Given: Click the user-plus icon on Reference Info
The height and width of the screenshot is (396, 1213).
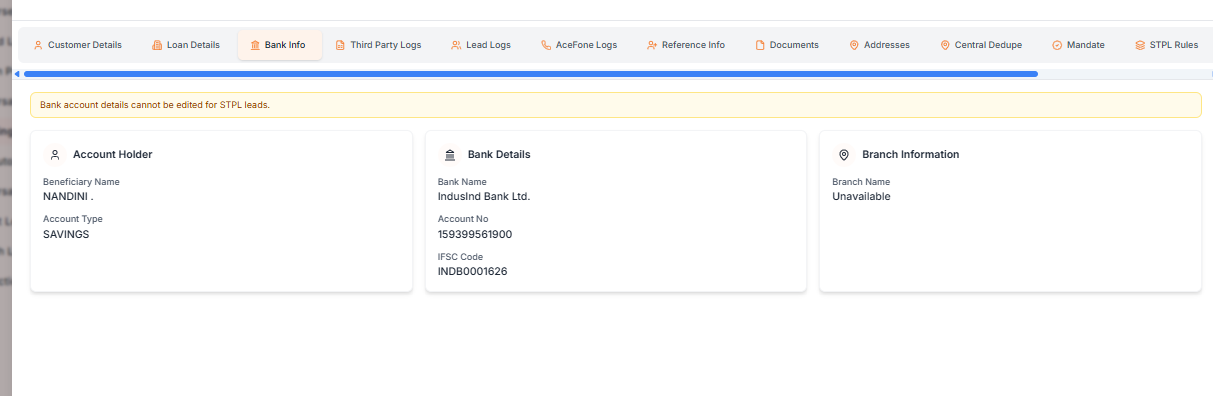Looking at the screenshot, I should tap(652, 45).
